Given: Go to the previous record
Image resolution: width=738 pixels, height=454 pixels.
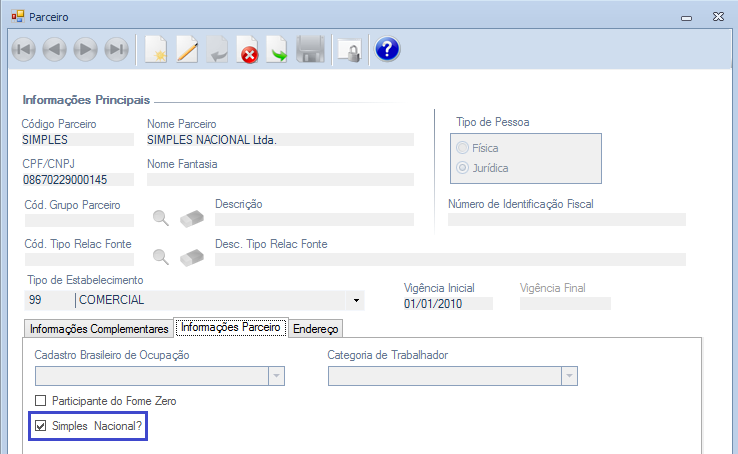Looking at the screenshot, I should pyautogui.click(x=55, y=49).
